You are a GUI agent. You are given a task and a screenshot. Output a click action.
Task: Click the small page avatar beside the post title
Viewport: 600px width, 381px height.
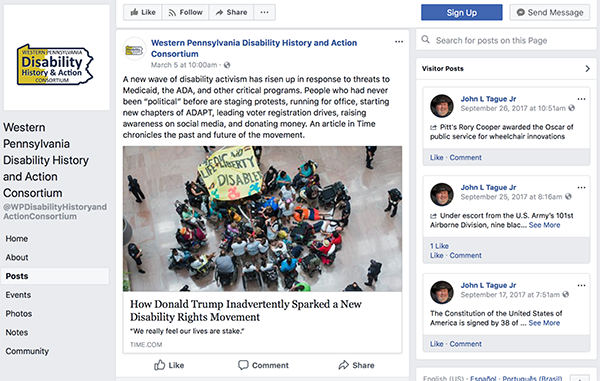[x=134, y=49]
